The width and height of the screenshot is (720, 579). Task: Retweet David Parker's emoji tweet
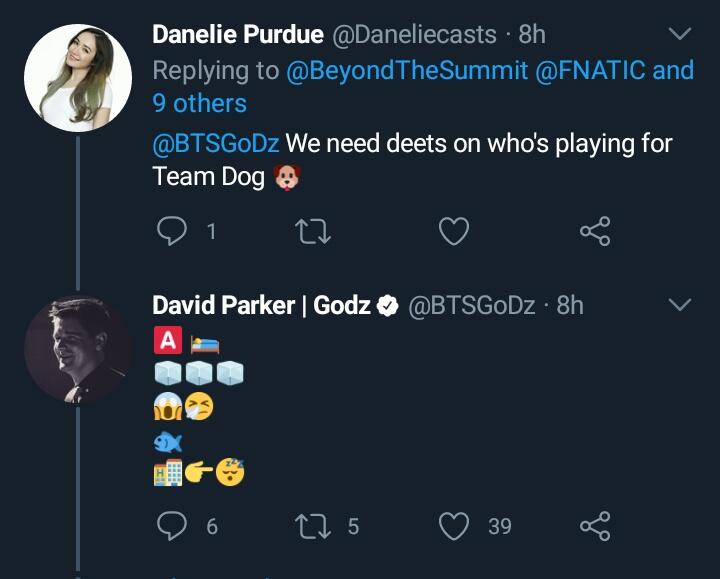click(313, 525)
